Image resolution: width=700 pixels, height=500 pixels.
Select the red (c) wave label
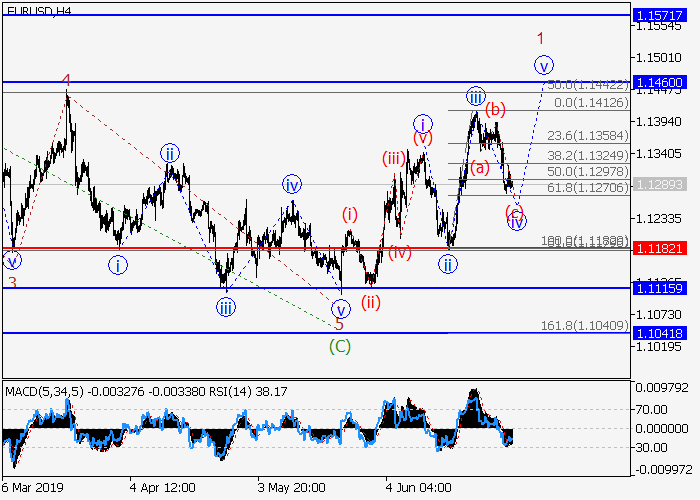pyautogui.click(x=514, y=211)
